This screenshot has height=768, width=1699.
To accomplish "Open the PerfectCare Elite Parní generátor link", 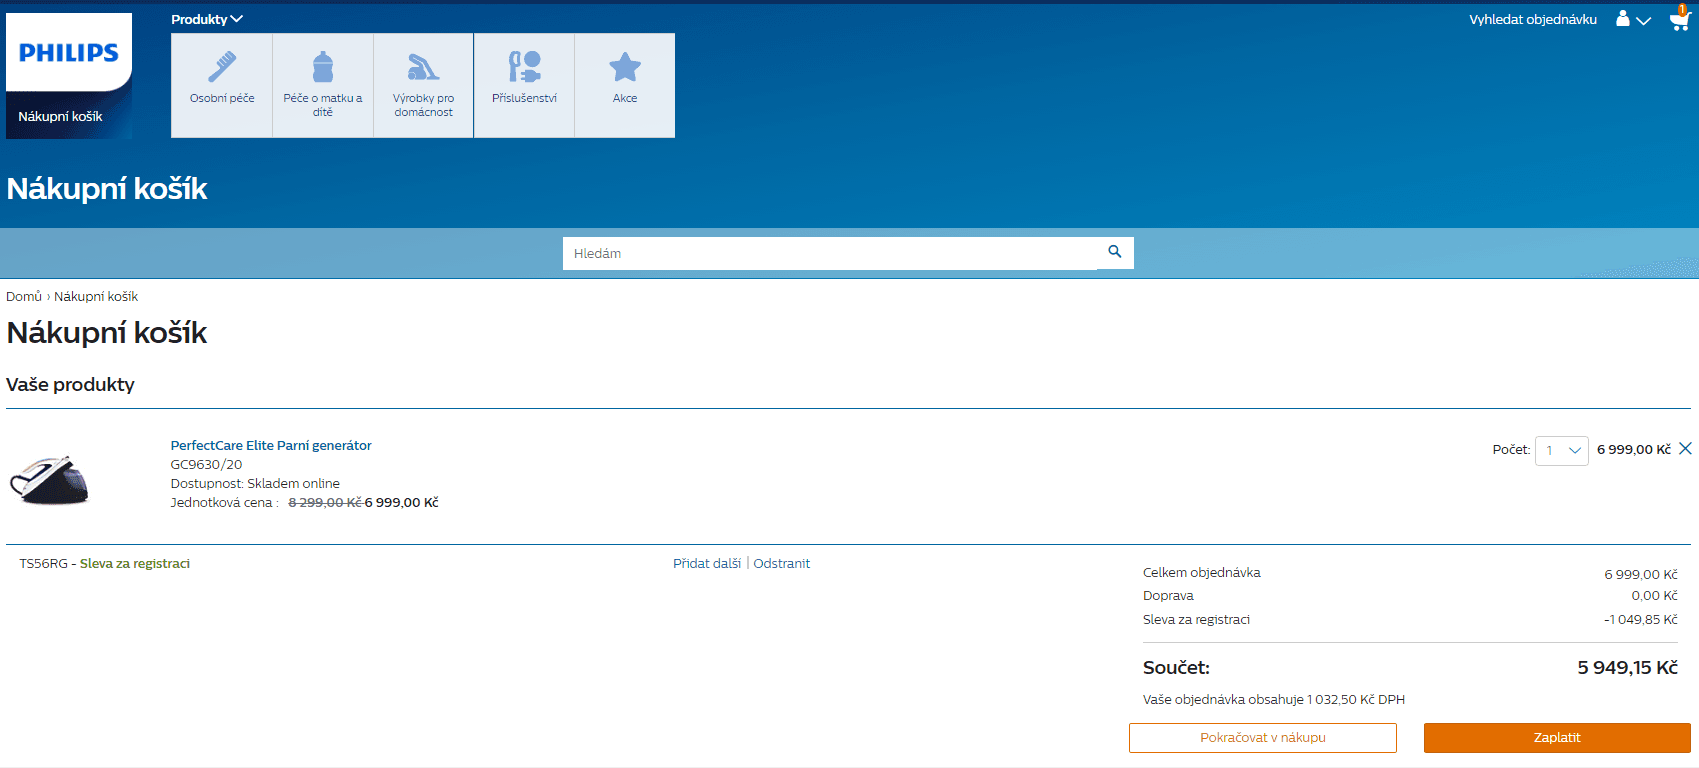I will (271, 445).
